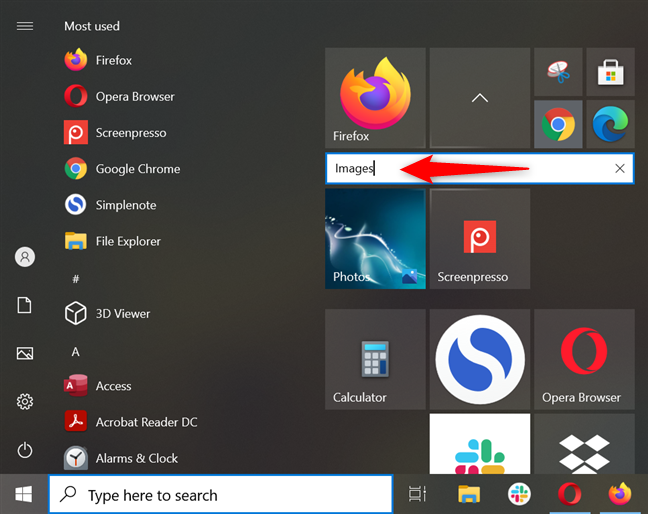Open the Simplenote tile
Image resolution: width=648 pixels, height=514 pixels.
pyautogui.click(x=480, y=359)
